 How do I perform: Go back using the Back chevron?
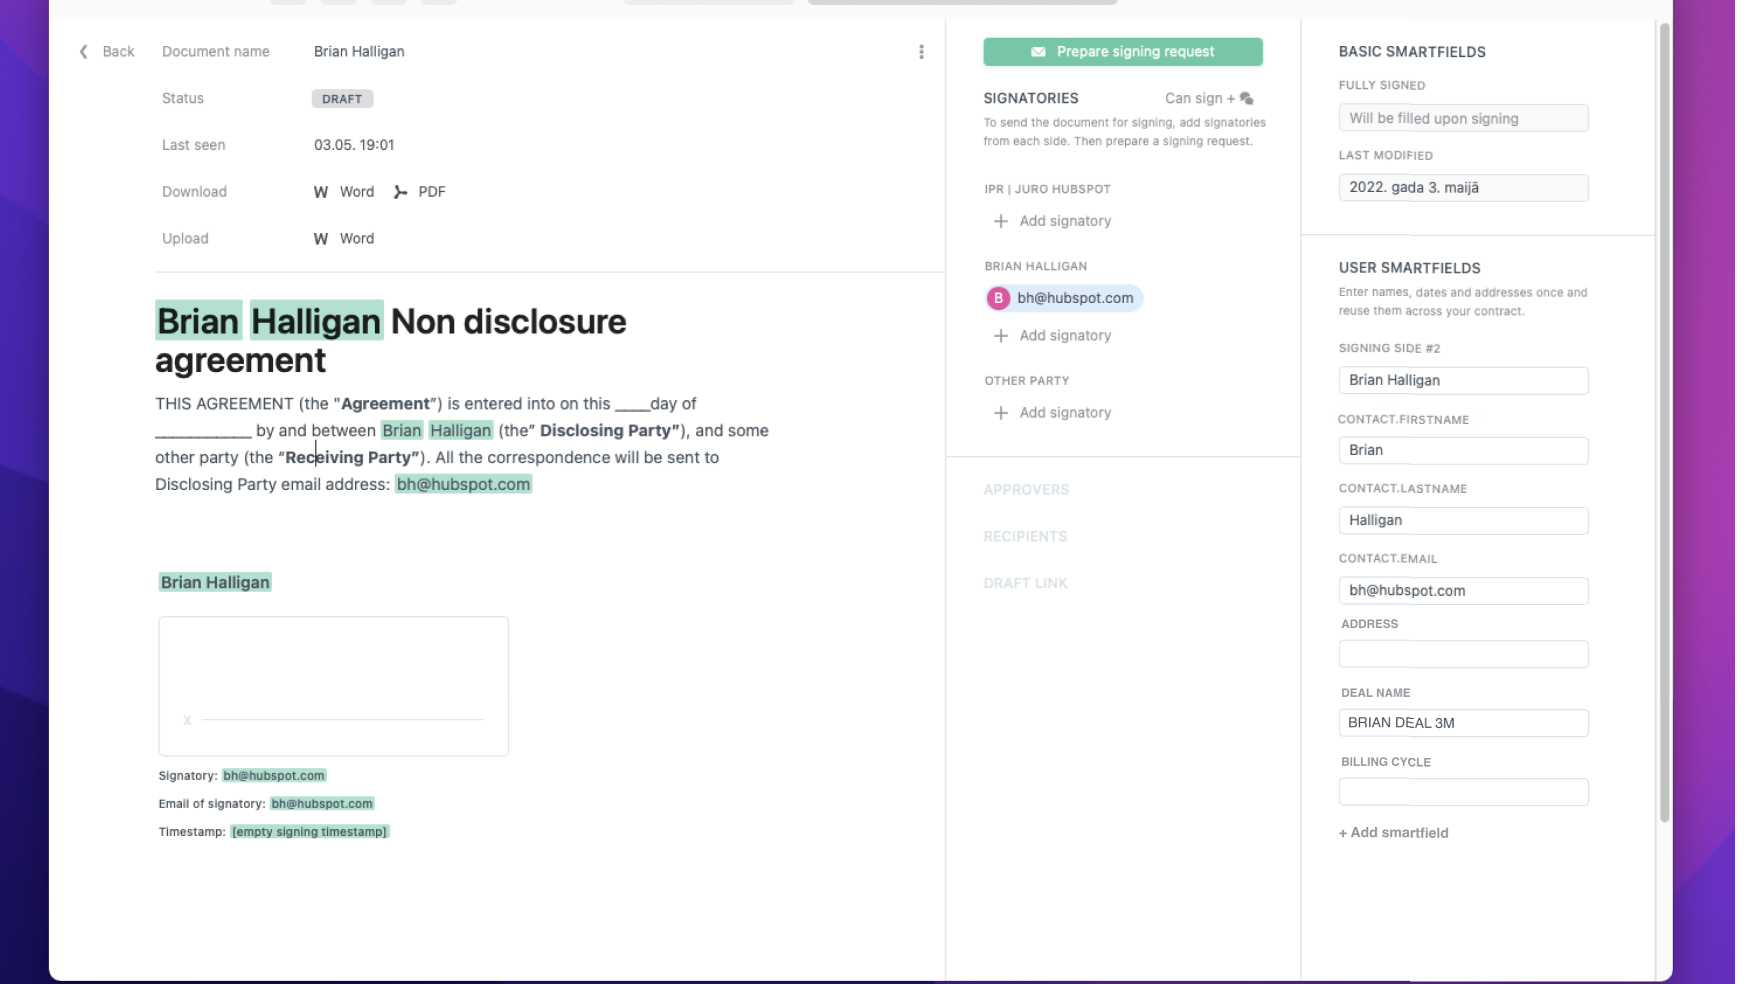tap(84, 52)
